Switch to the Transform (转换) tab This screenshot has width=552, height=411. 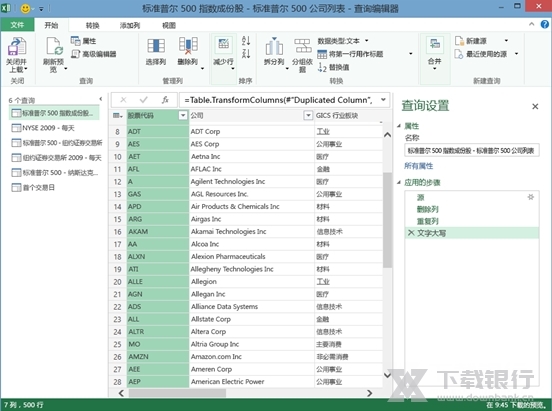[x=93, y=25]
